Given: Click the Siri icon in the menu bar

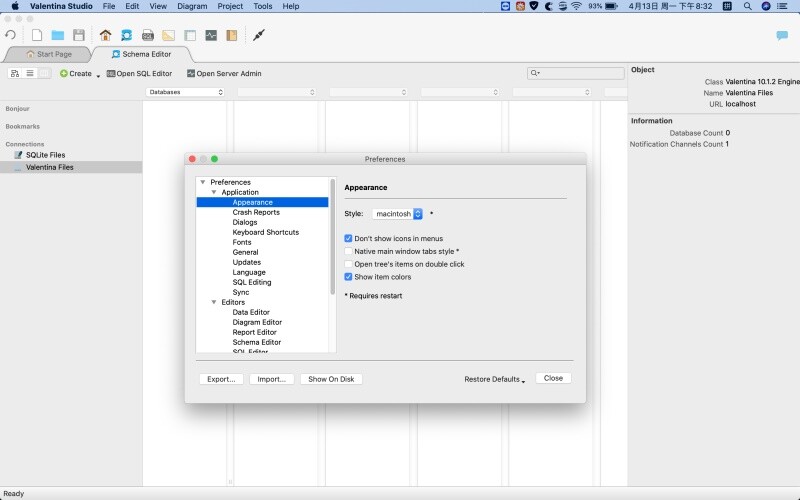Looking at the screenshot, I should tap(766, 6).
